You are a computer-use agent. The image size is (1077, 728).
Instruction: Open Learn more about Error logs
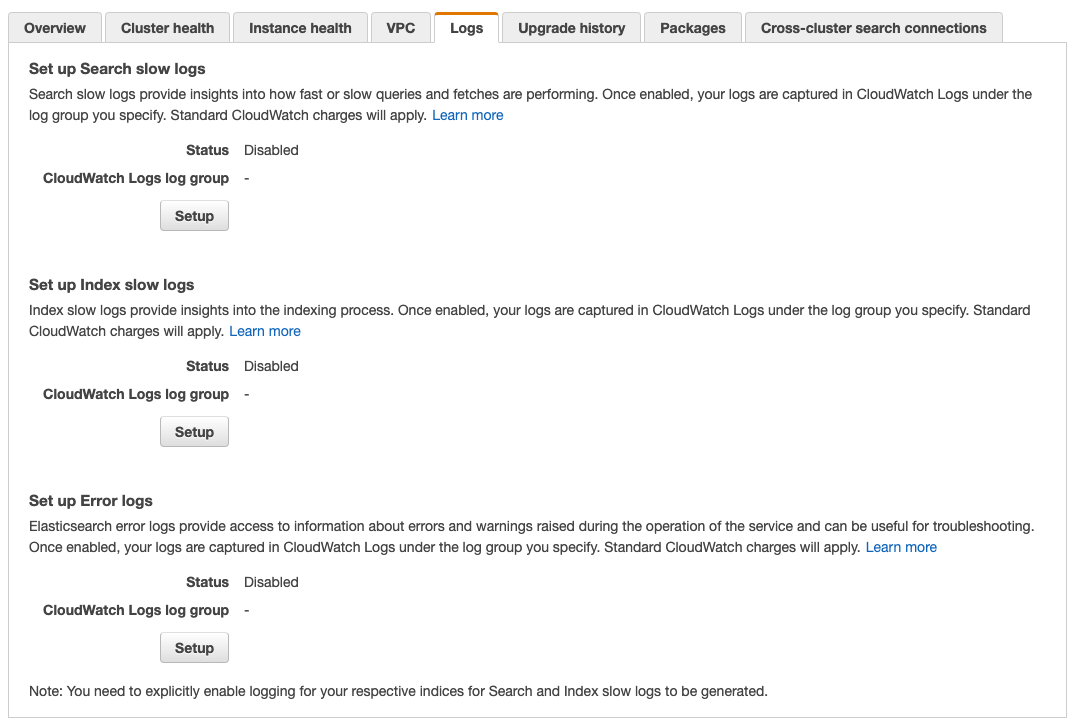900,547
